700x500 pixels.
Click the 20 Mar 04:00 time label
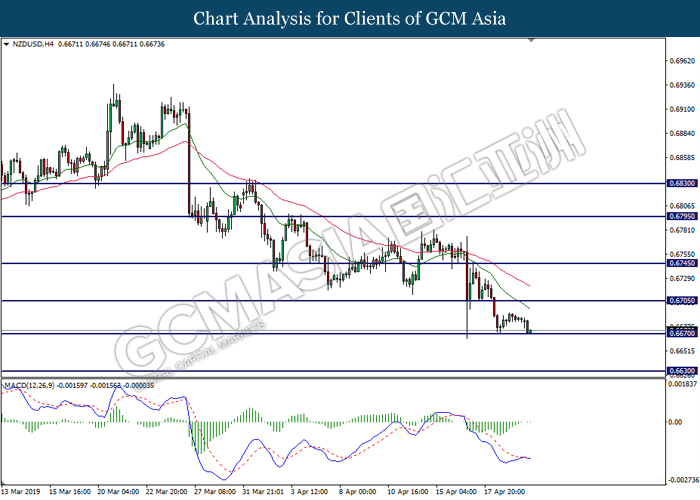pos(118,492)
